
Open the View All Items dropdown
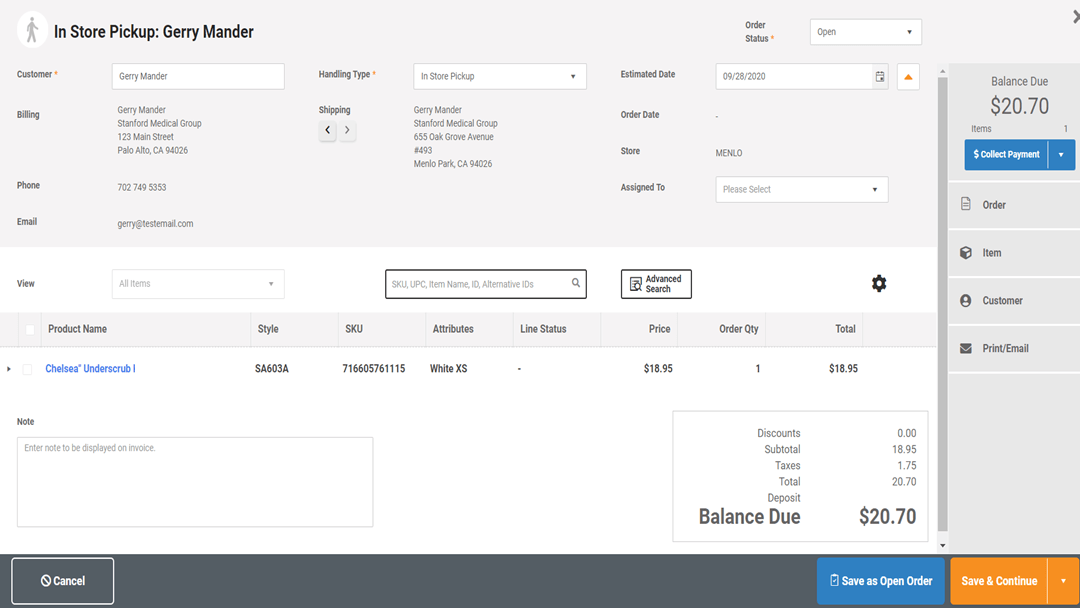tap(198, 284)
